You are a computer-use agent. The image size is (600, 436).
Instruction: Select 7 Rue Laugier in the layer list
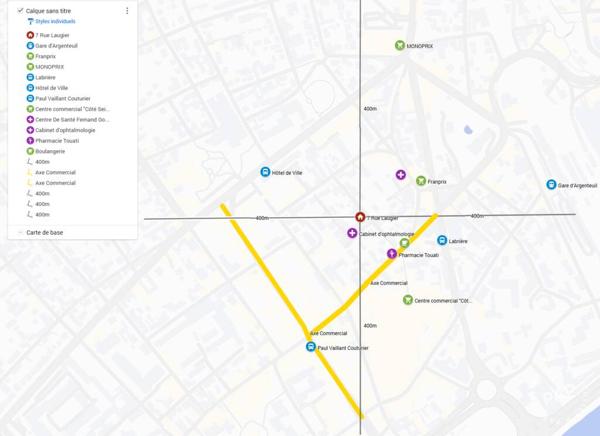click(52, 35)
